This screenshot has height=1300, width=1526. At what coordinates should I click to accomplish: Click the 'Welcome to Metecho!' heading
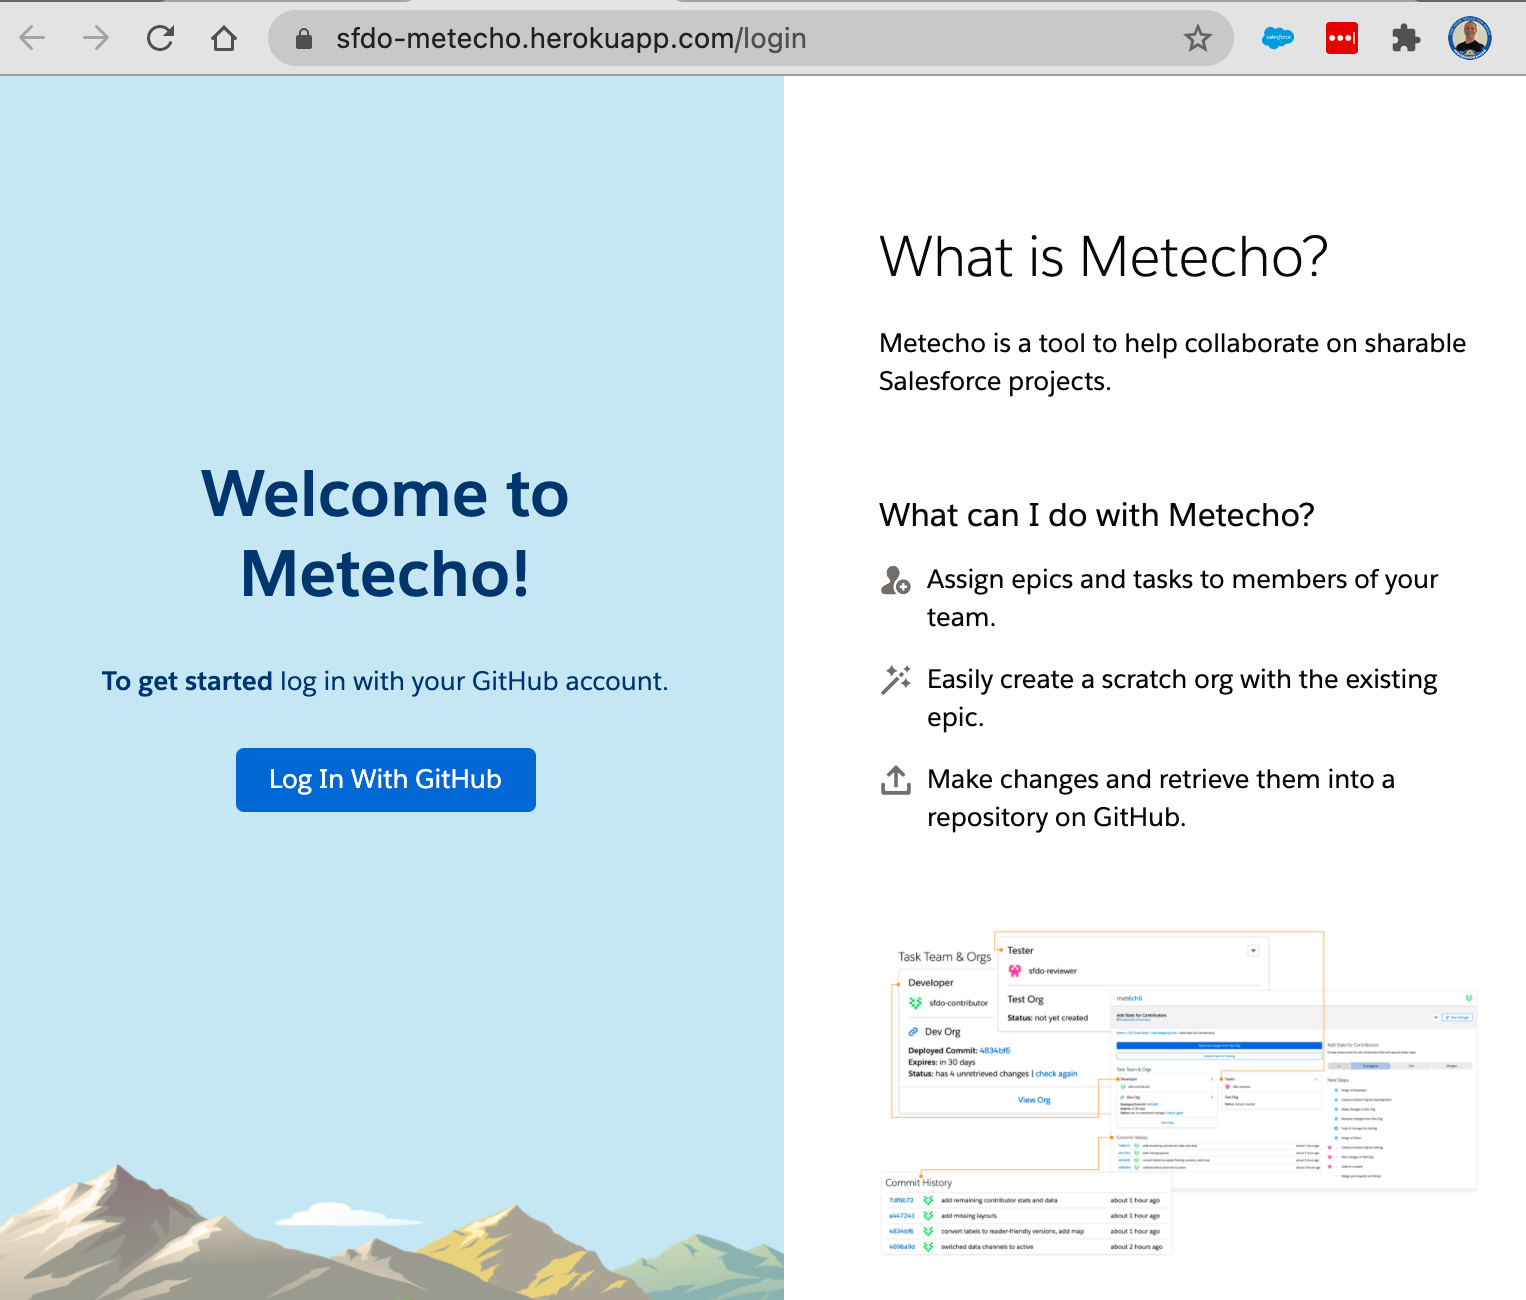point(385,534)
